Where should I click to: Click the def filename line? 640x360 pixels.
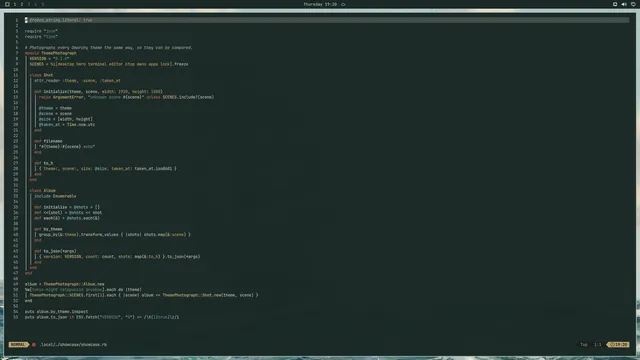(x=48, y=141)
